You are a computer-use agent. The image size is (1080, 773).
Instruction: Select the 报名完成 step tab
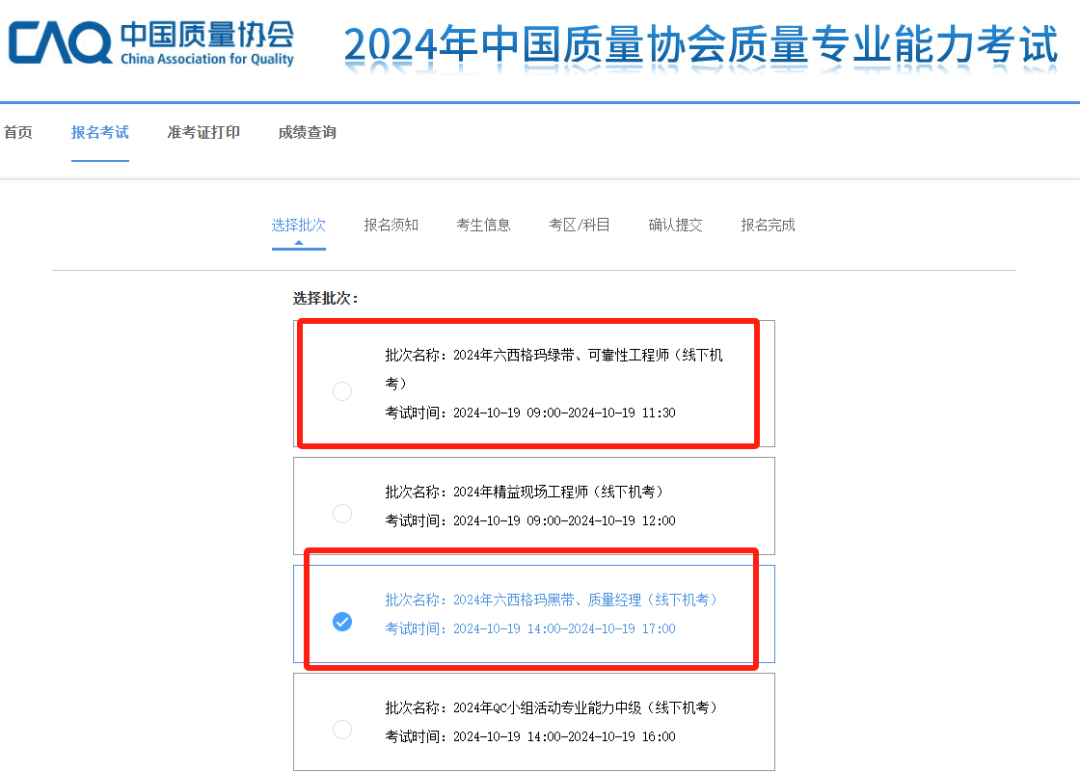tap(768, 225)
